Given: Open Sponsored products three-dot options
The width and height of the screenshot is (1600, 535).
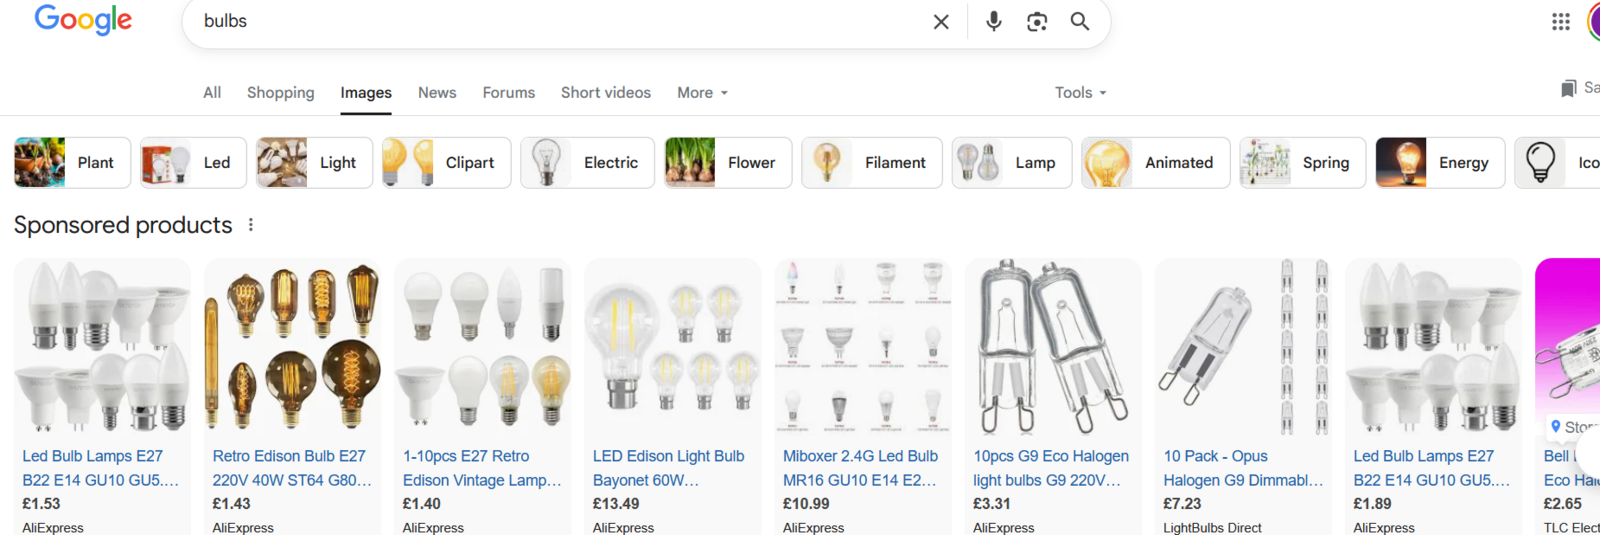Looking at the screenshot, I should (251, 225).
